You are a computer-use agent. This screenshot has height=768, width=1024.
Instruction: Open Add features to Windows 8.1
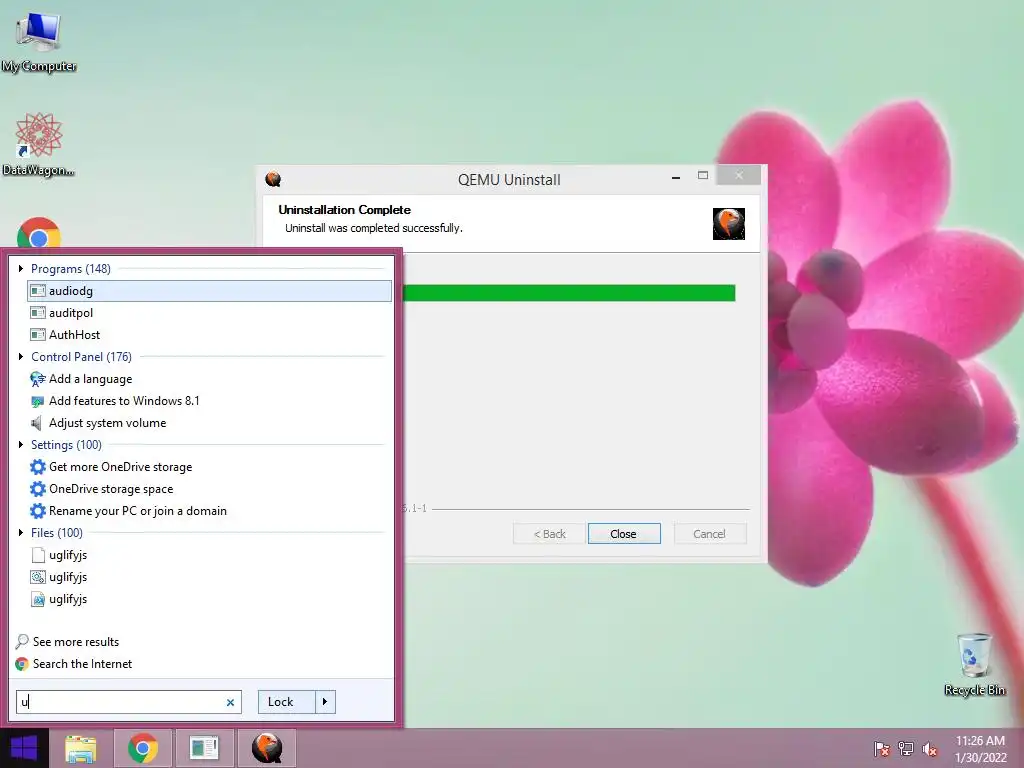[210, 400]
